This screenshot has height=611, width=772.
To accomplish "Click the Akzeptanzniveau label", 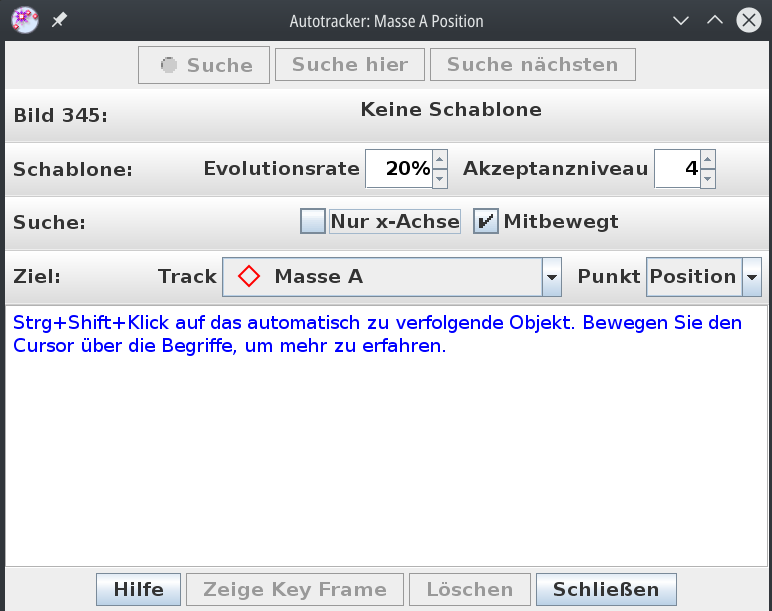I will (555, 168).
